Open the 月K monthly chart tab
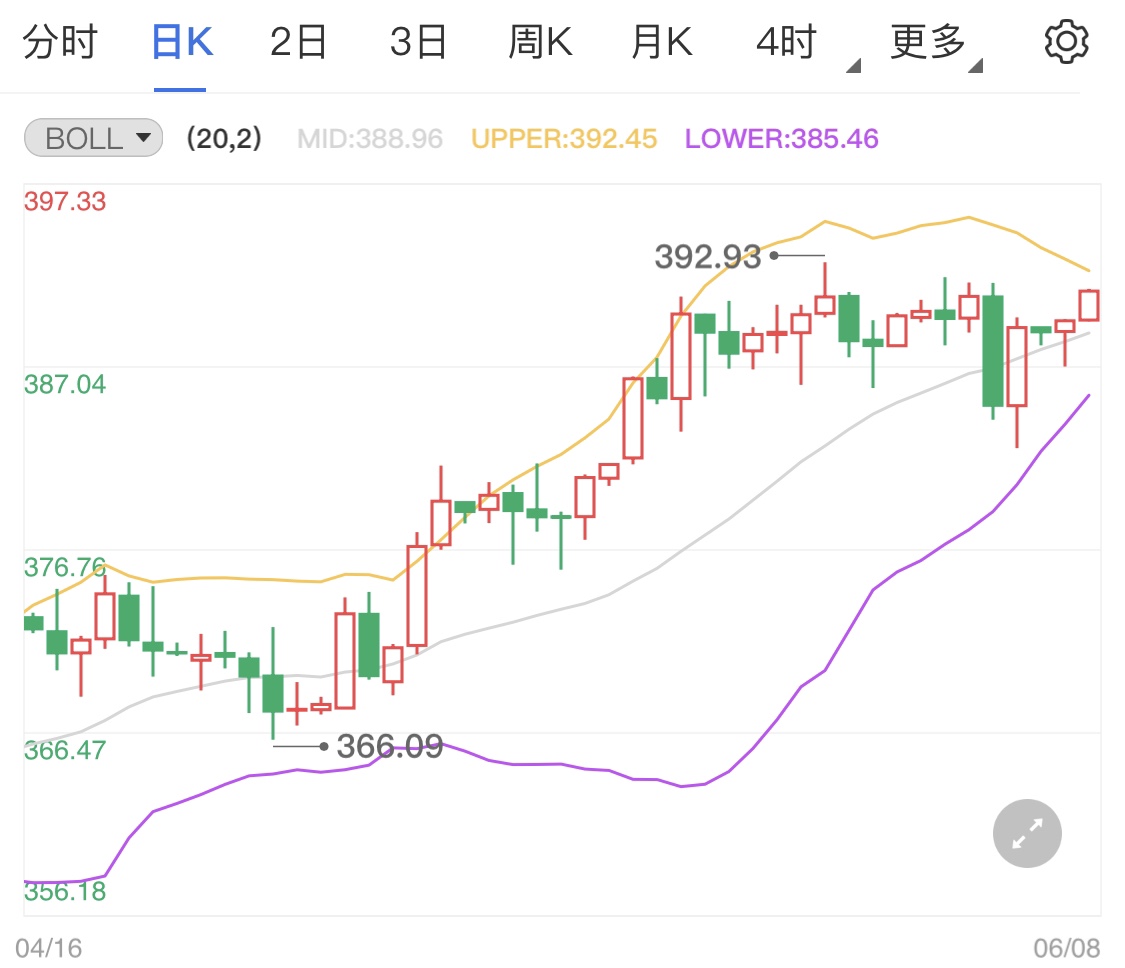 [x=662, y=42]
